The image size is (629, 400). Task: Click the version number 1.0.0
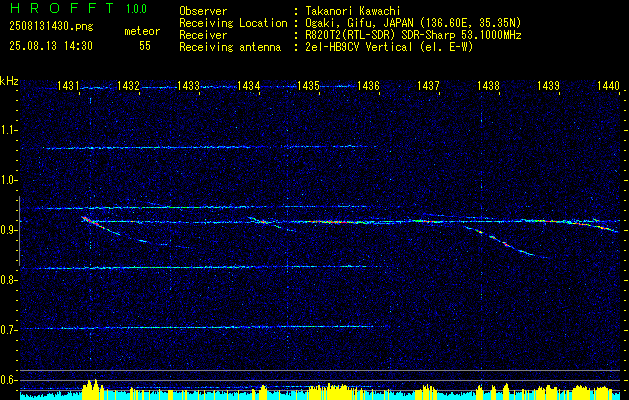(136, 9)
